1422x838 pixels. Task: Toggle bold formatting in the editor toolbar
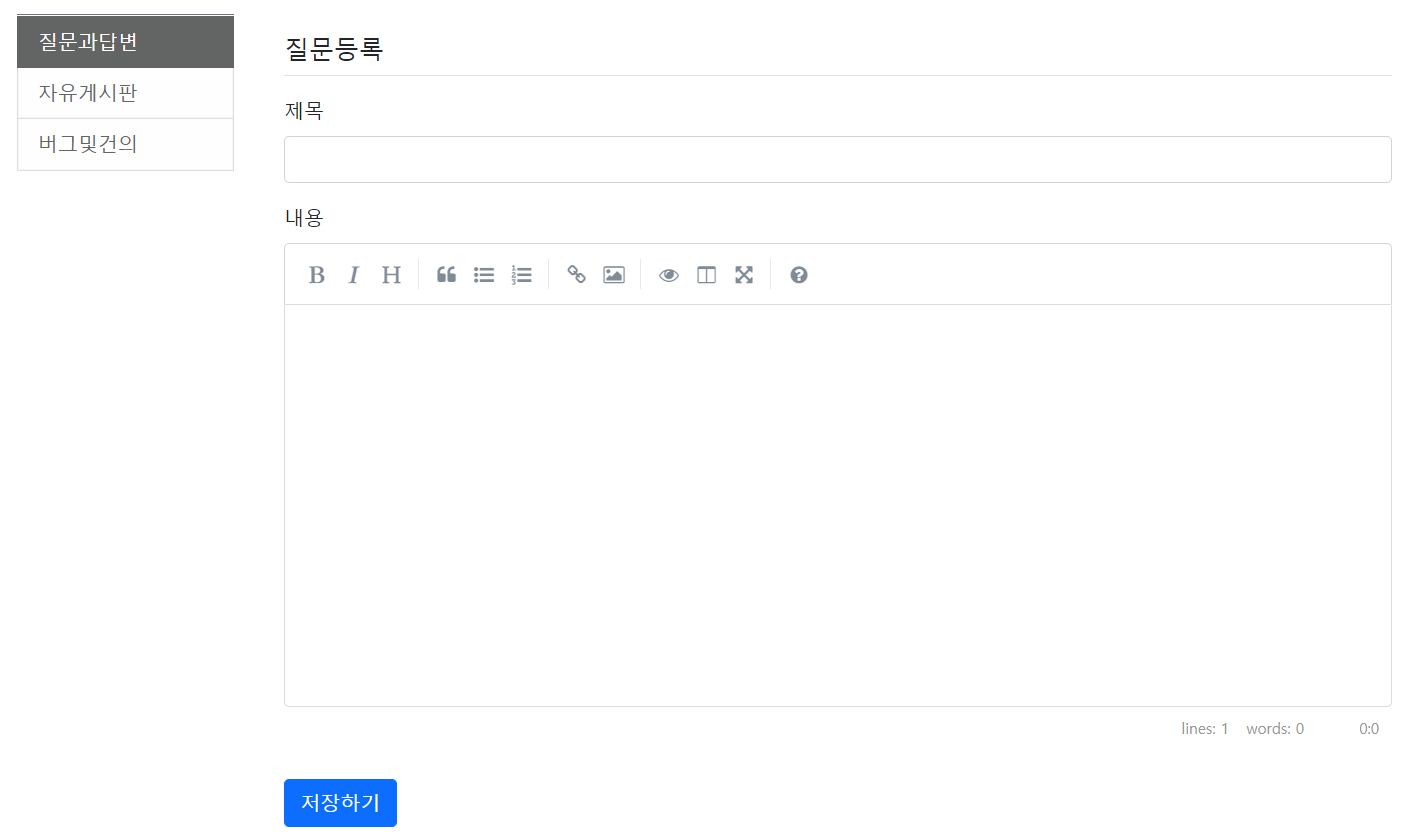click(316, 275)
